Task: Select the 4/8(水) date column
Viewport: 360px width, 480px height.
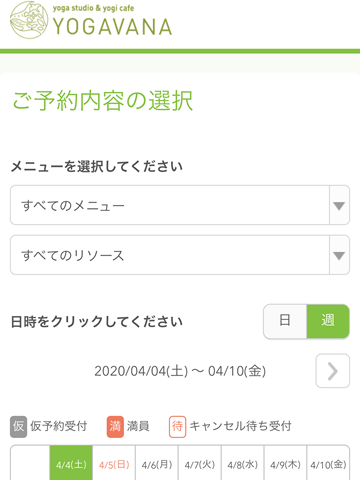Action: [x=242, y=463]
